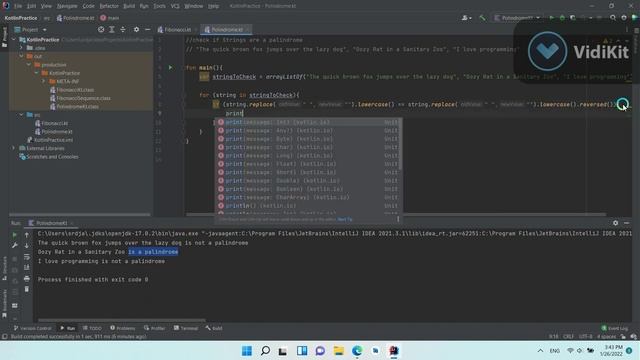Collapse the production folder
Screen dimensions: 640x360
coord(29,64)
